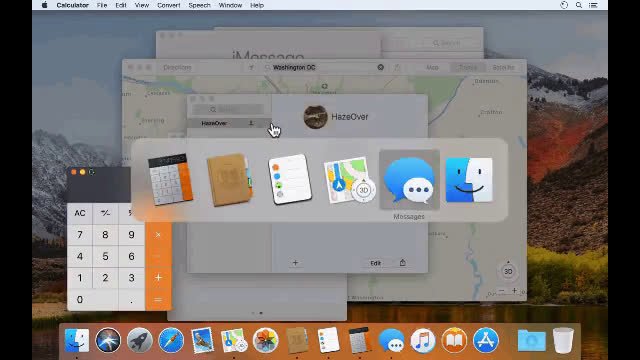Open Downloads folder in the Dock
This screenshot has height=360, width=640.
(x=531, y=341)
